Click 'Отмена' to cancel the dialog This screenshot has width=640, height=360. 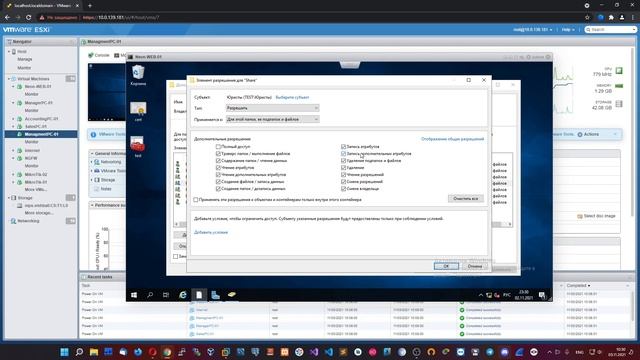click(475, 266)
